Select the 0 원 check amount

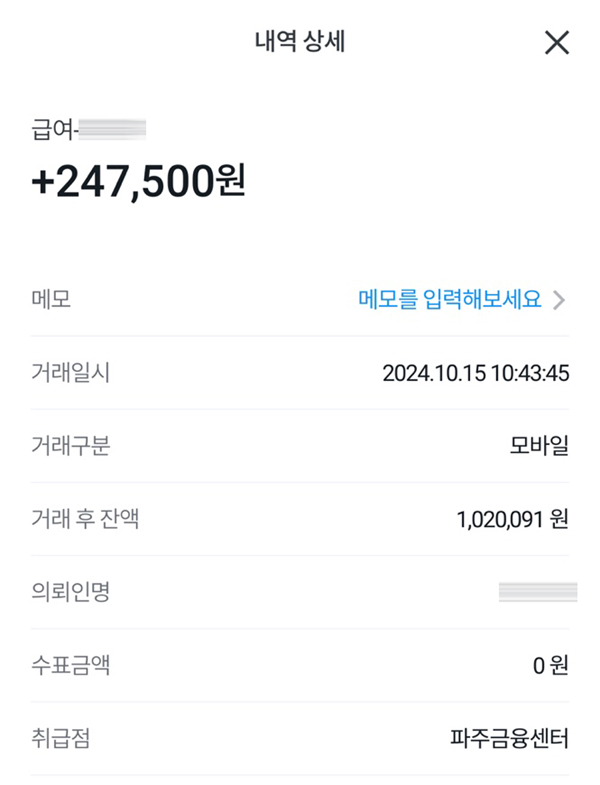point(550,665)
